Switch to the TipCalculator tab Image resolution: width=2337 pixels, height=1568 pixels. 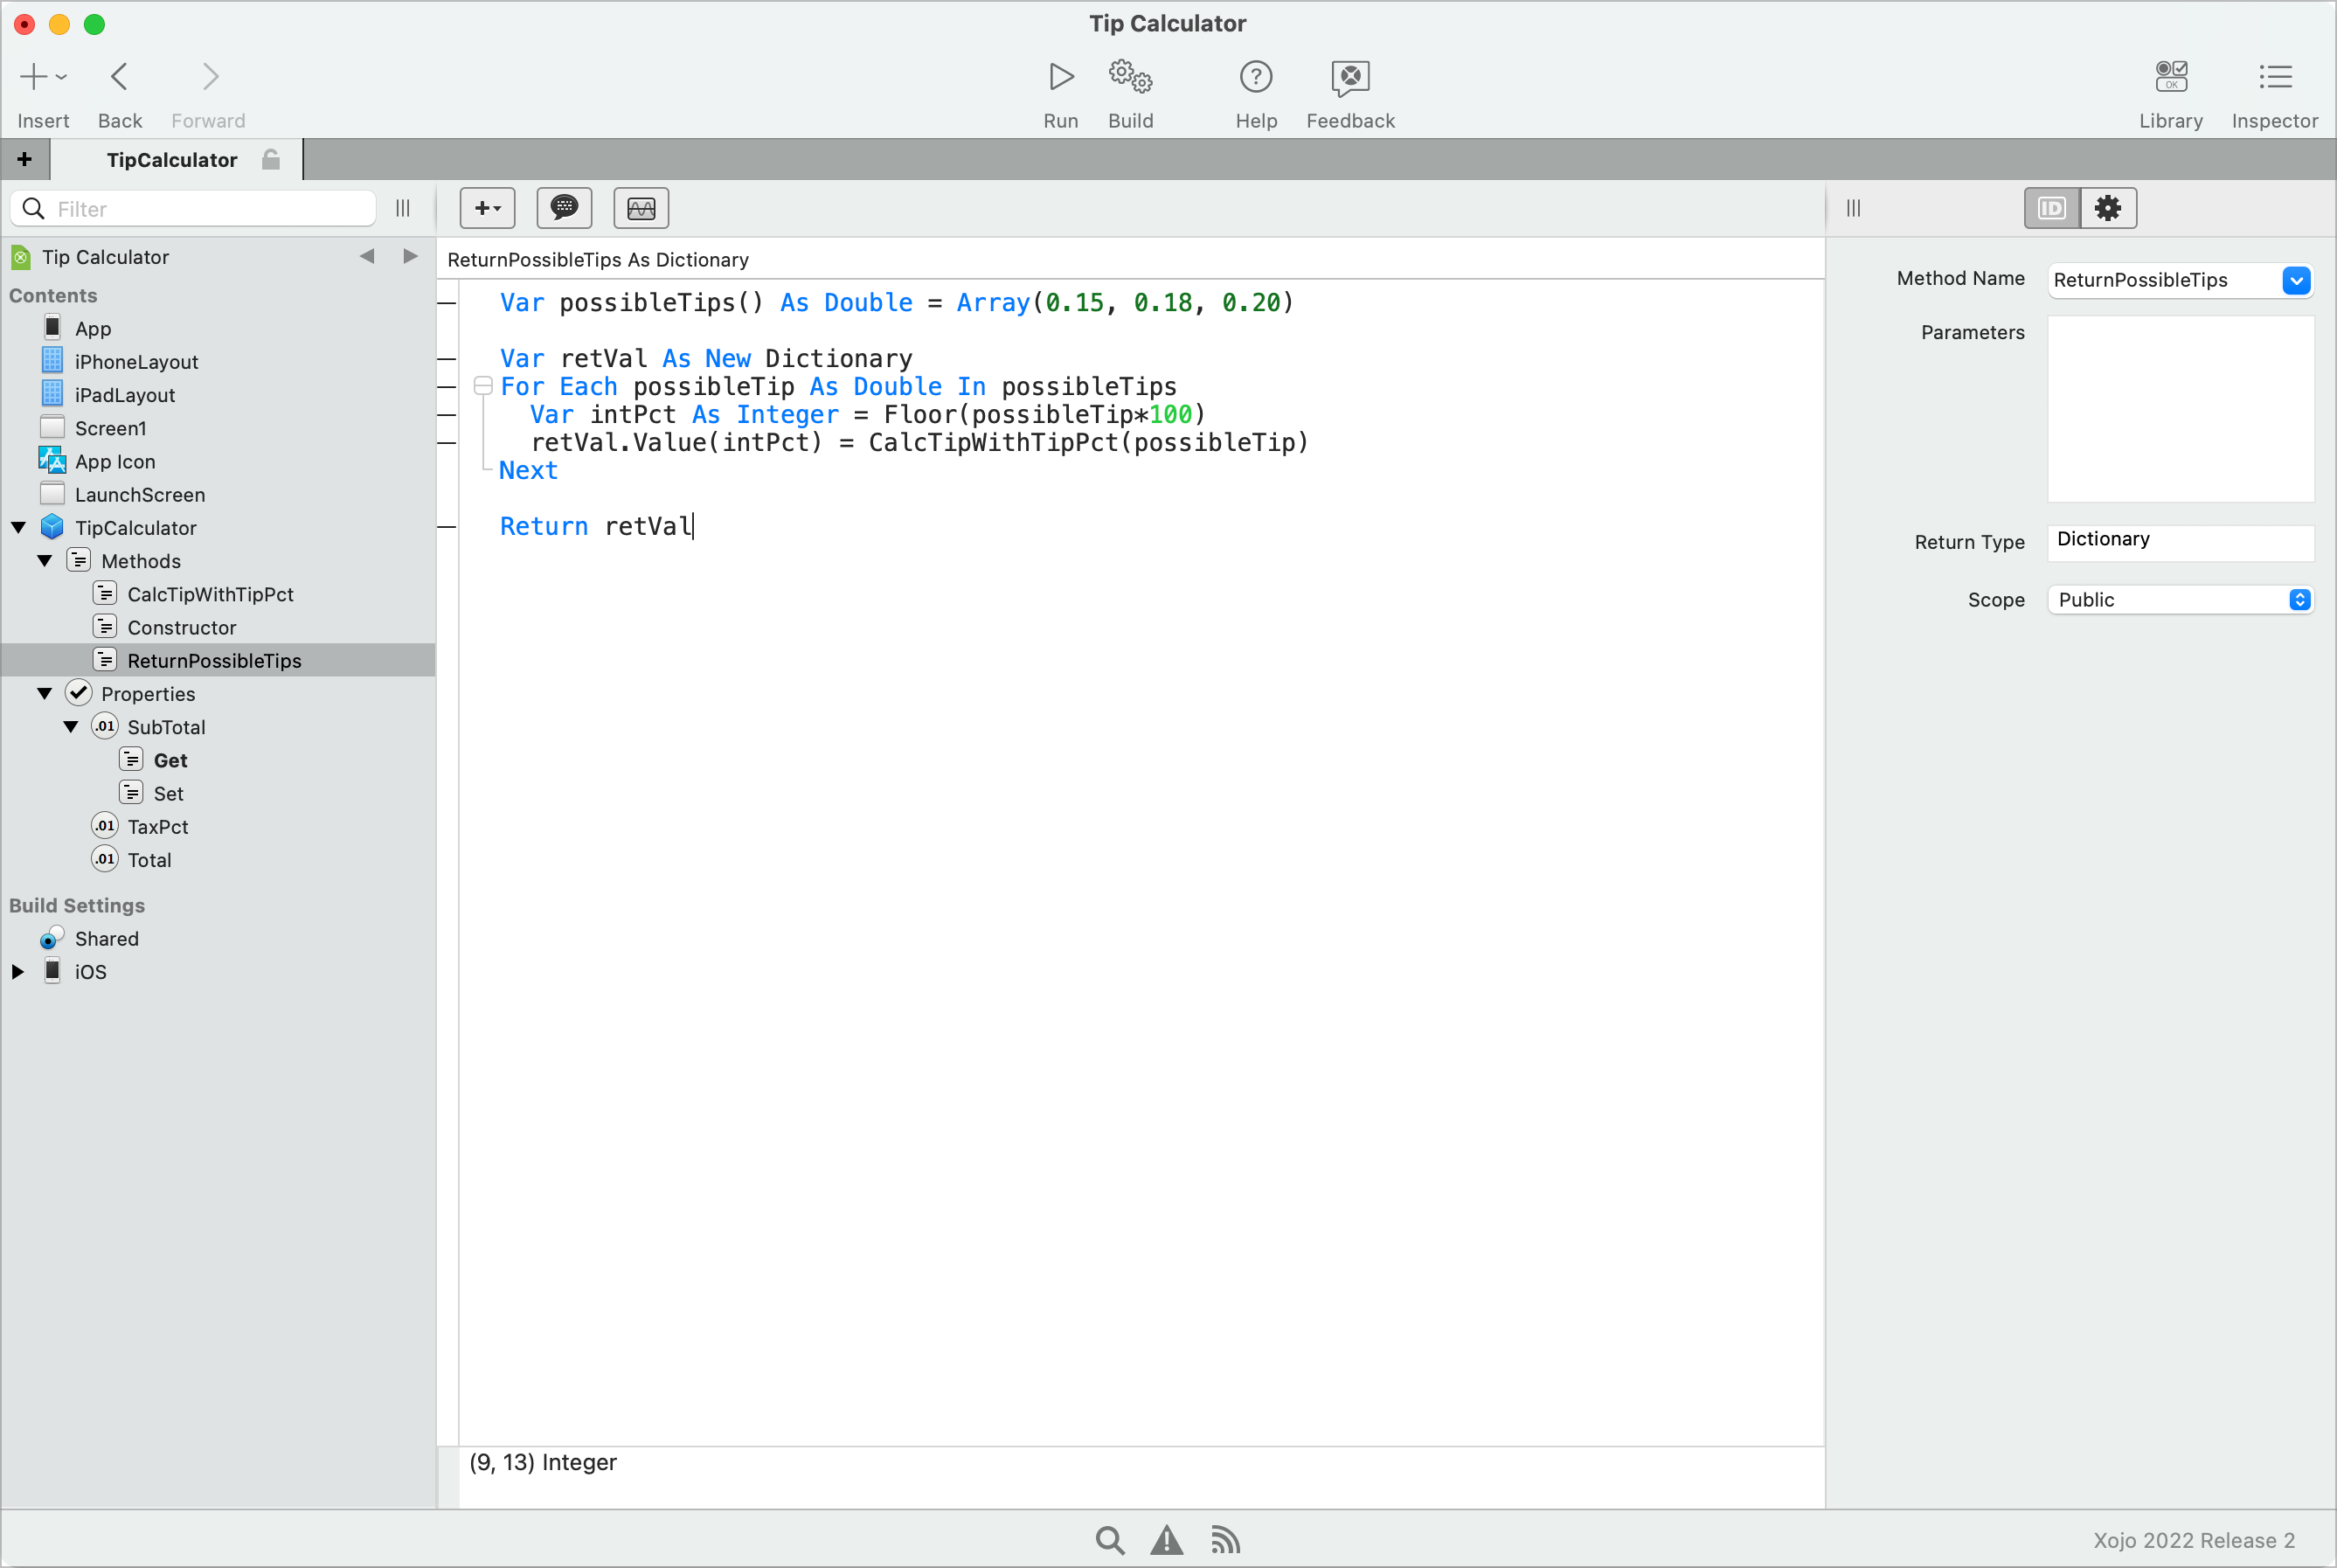click(171, 160)
